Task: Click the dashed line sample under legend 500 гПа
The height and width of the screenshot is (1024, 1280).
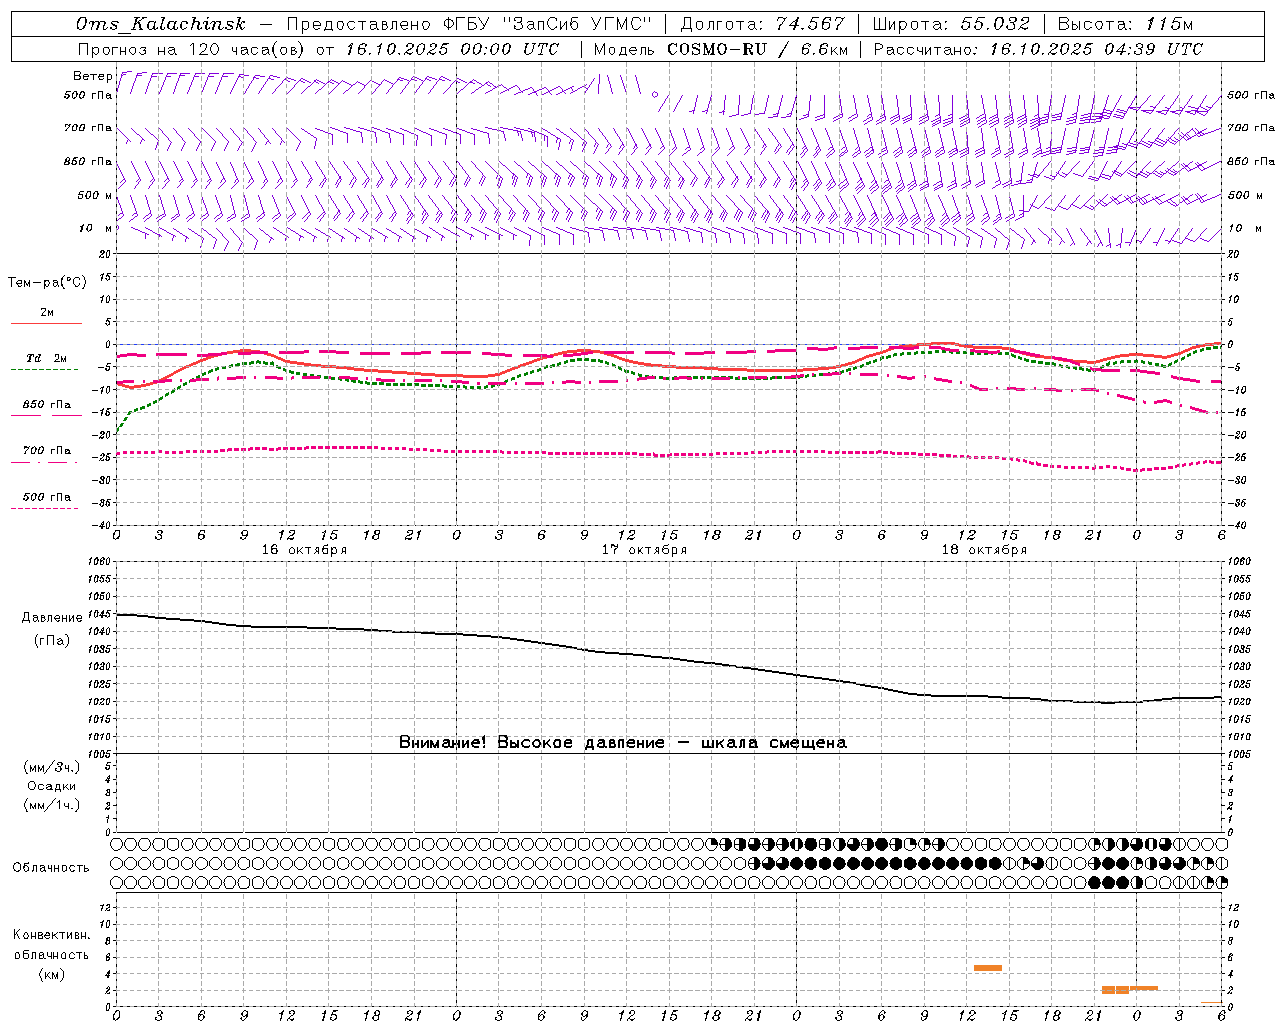Action: click(46, 508)
